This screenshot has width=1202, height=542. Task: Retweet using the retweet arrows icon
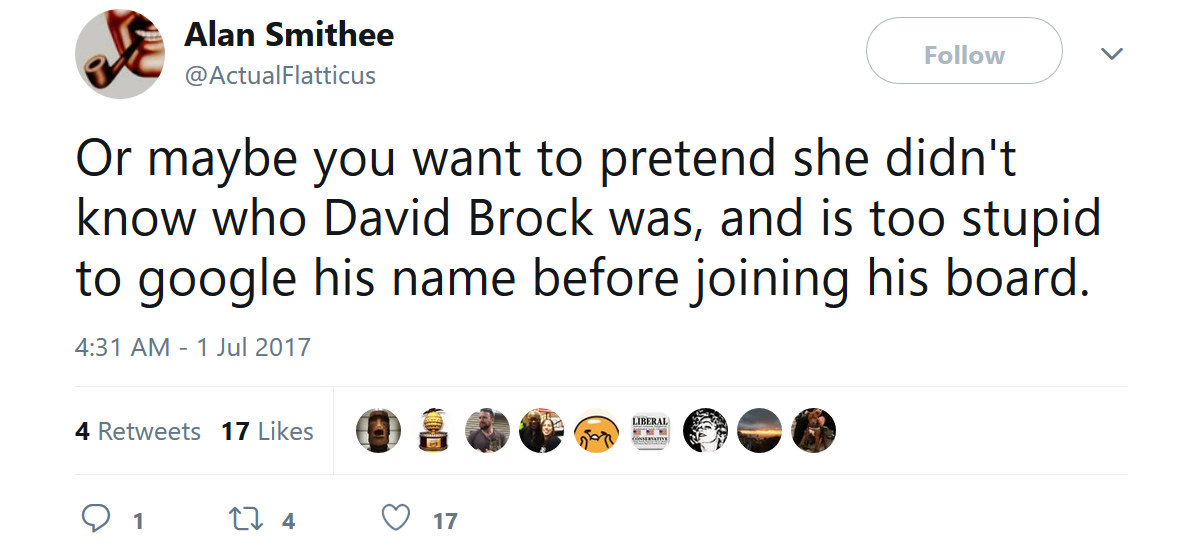[x=244, y=519]
